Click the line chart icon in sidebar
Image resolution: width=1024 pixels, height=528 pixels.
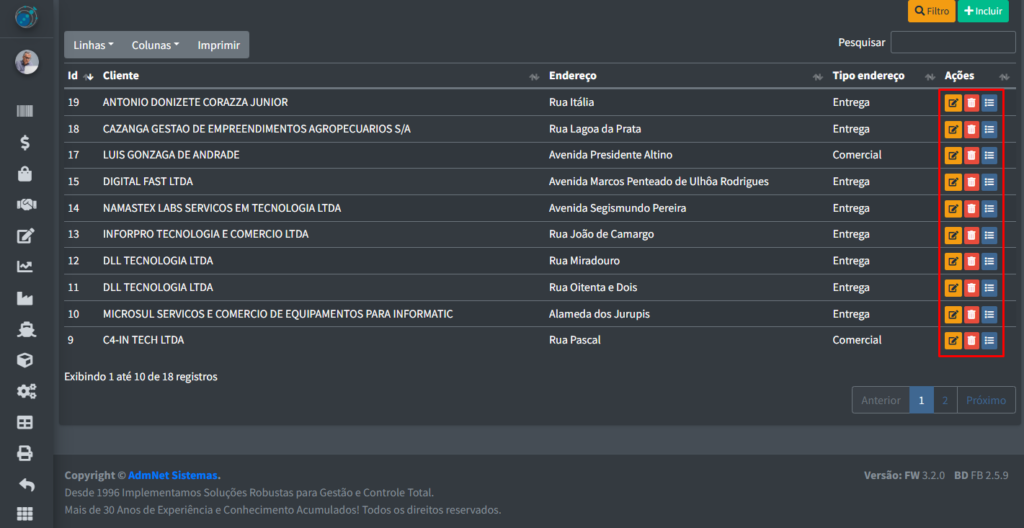tap(26, 267)
